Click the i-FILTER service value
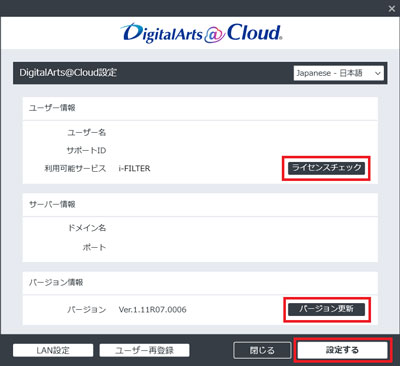400x366 pixels. (x=134, y=169)
